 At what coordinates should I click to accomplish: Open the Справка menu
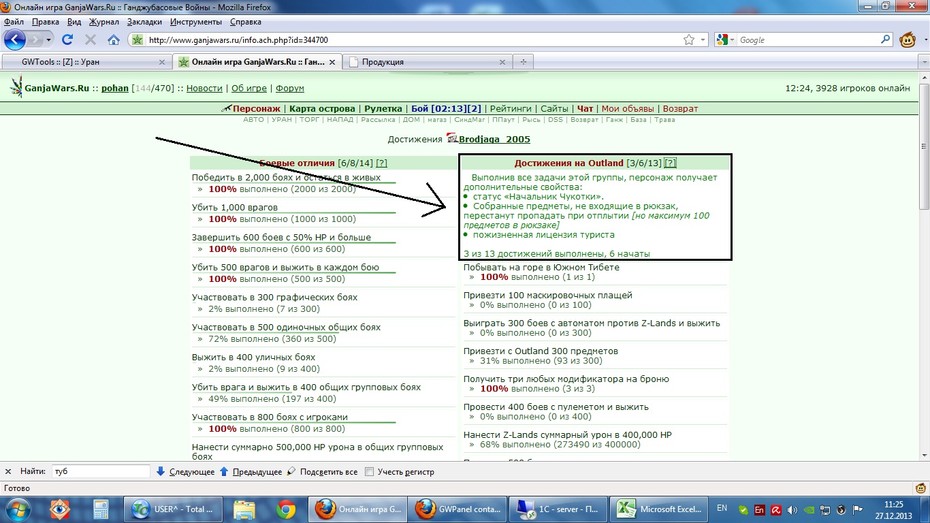(246, 22)
